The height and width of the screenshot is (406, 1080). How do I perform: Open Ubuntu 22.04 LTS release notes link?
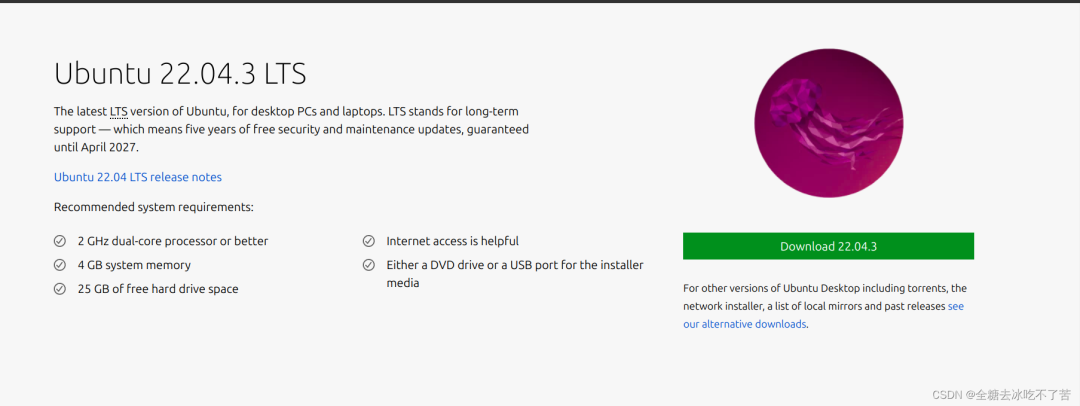pos(138,177)
